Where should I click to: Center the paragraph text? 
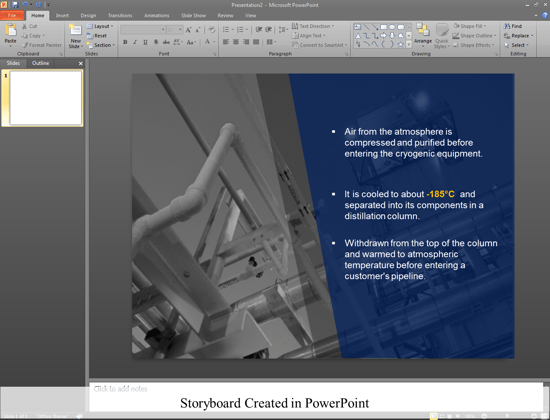(236, 42)
